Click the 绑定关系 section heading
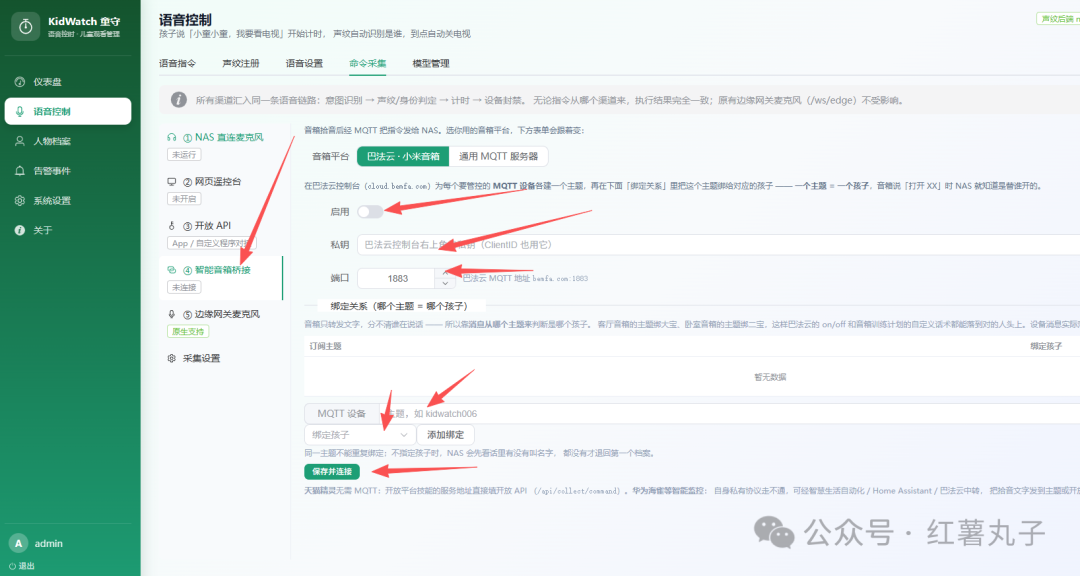 399,306
